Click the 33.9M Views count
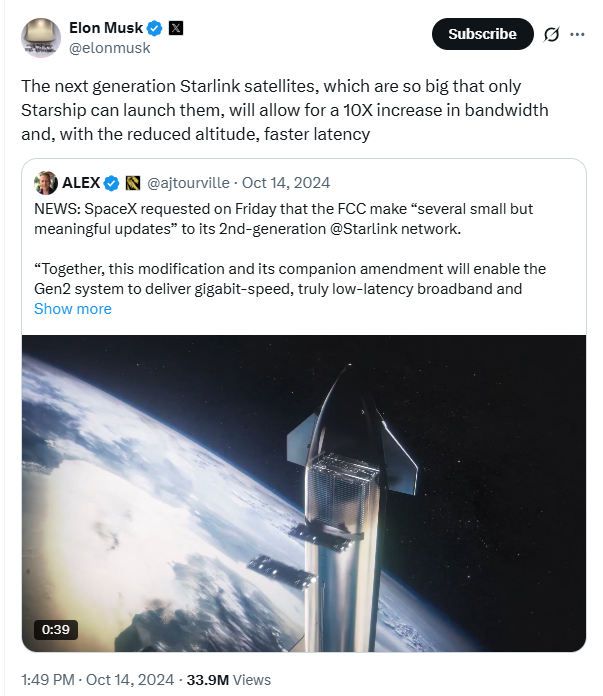Screen dimensions: 603x696 click(231, 679)
